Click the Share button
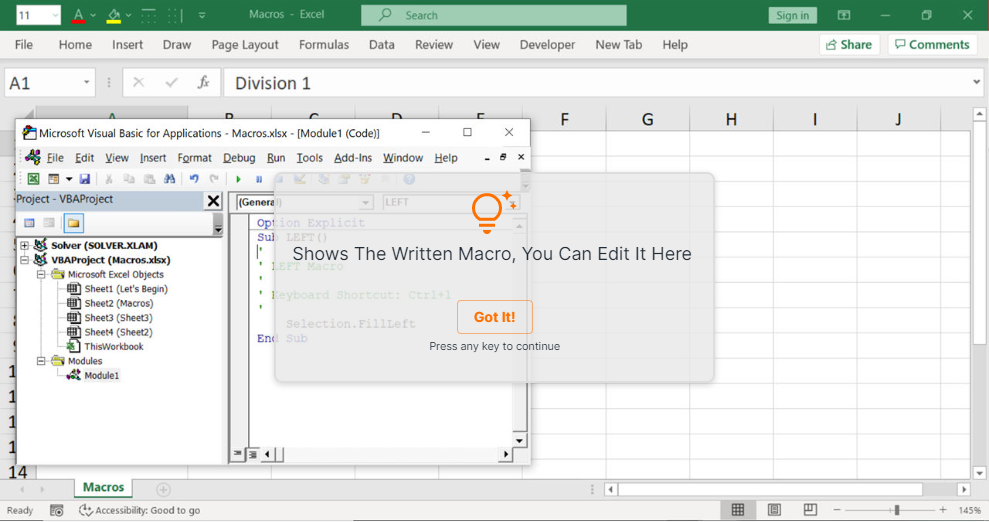This screenshot has width=989, height=522. point(847,45)
